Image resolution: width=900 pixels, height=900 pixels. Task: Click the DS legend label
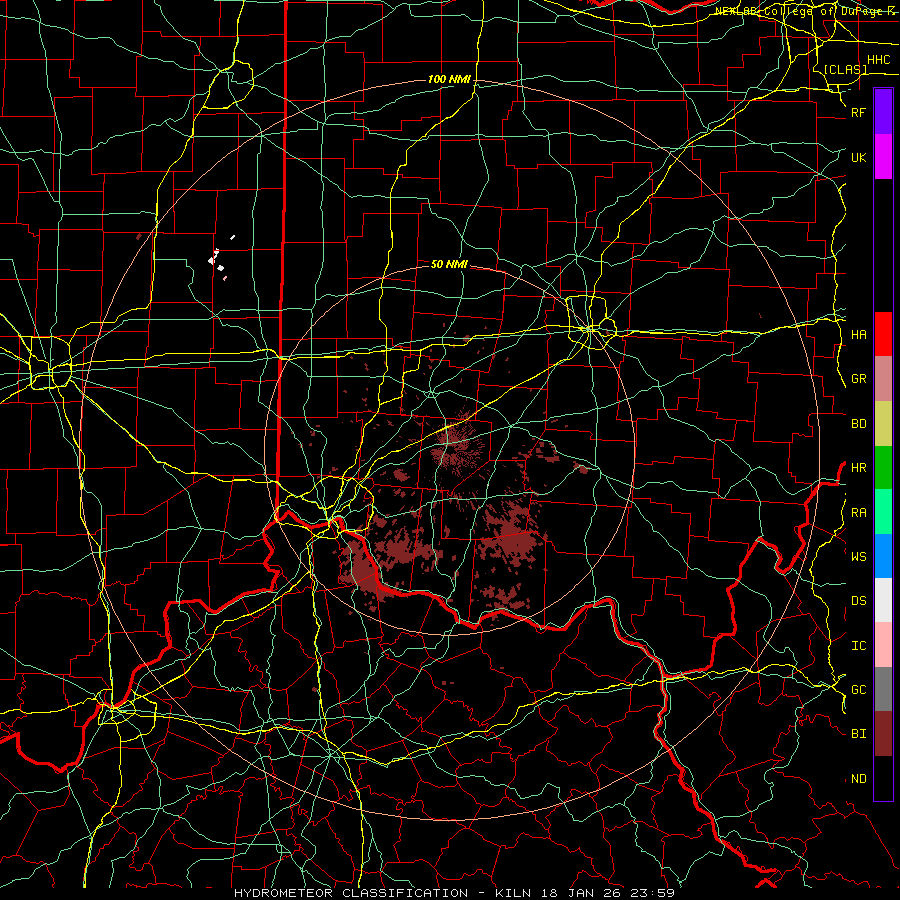(859, 601)
